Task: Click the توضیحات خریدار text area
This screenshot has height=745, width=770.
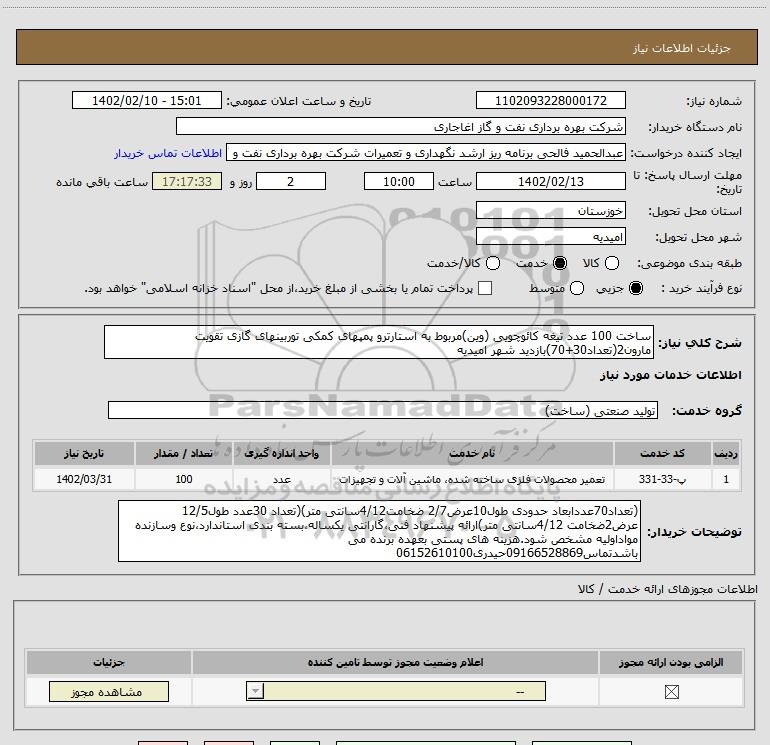Action: pyautogui.click(x=379, y=531)
